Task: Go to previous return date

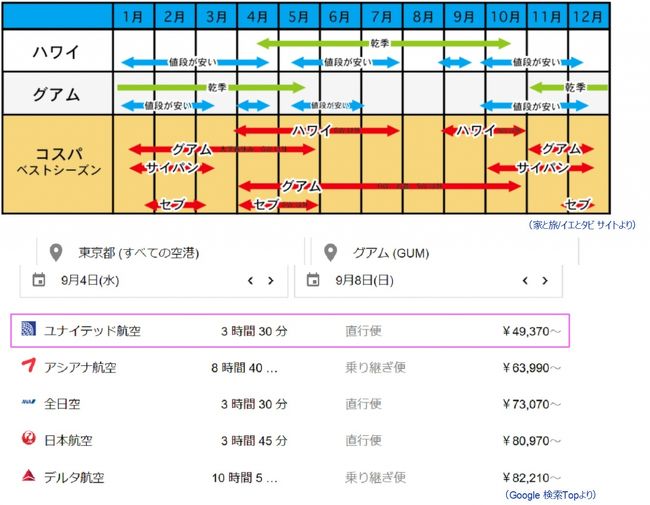Action: pyautogui.click(x=525, y=281)
